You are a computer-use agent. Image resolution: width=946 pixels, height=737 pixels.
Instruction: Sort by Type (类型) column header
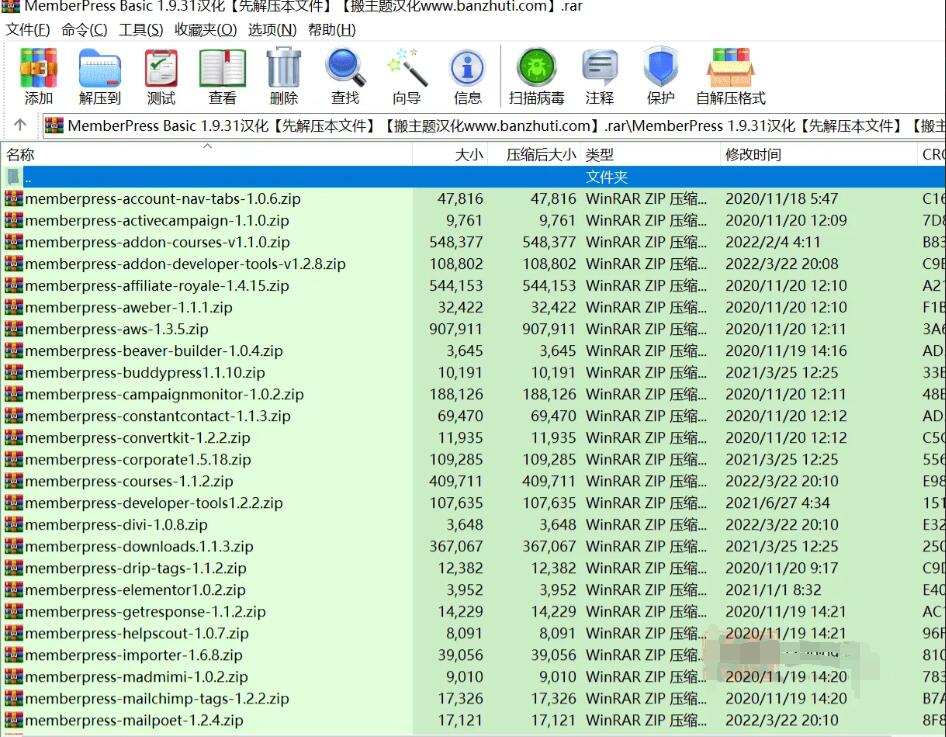tap(650, 154)
